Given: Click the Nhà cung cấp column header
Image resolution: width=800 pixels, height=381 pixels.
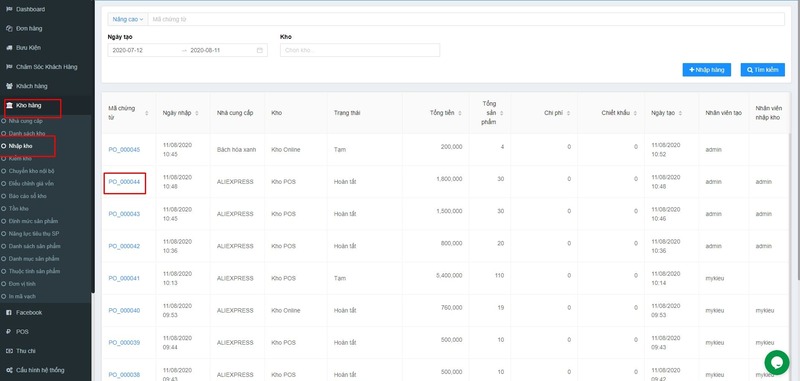Looking at the screenshot, I should coord(235,113).
